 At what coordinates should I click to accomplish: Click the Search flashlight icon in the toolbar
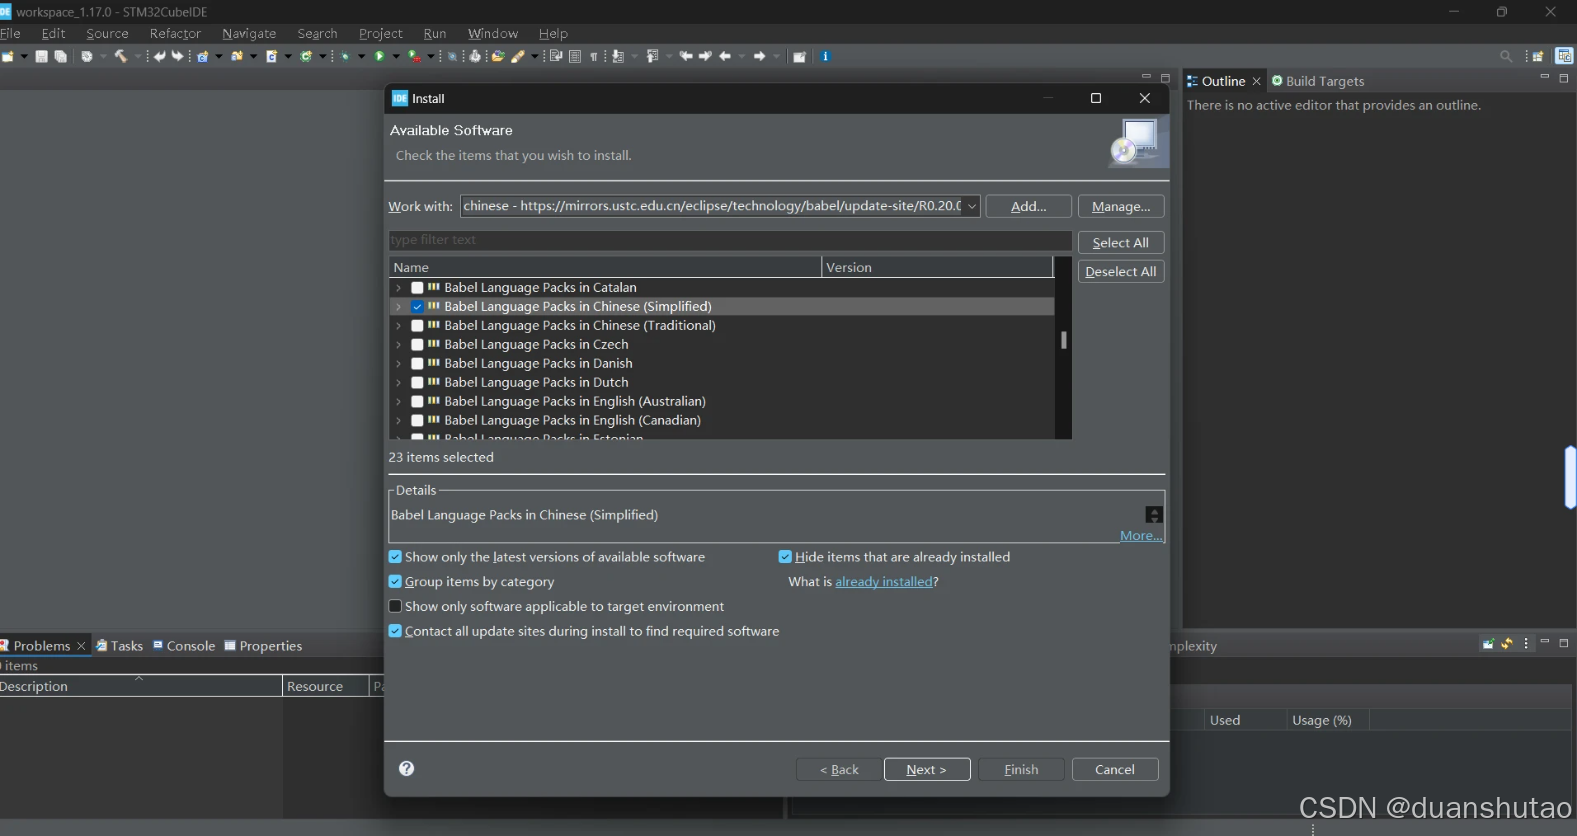[x=517, y=56]
